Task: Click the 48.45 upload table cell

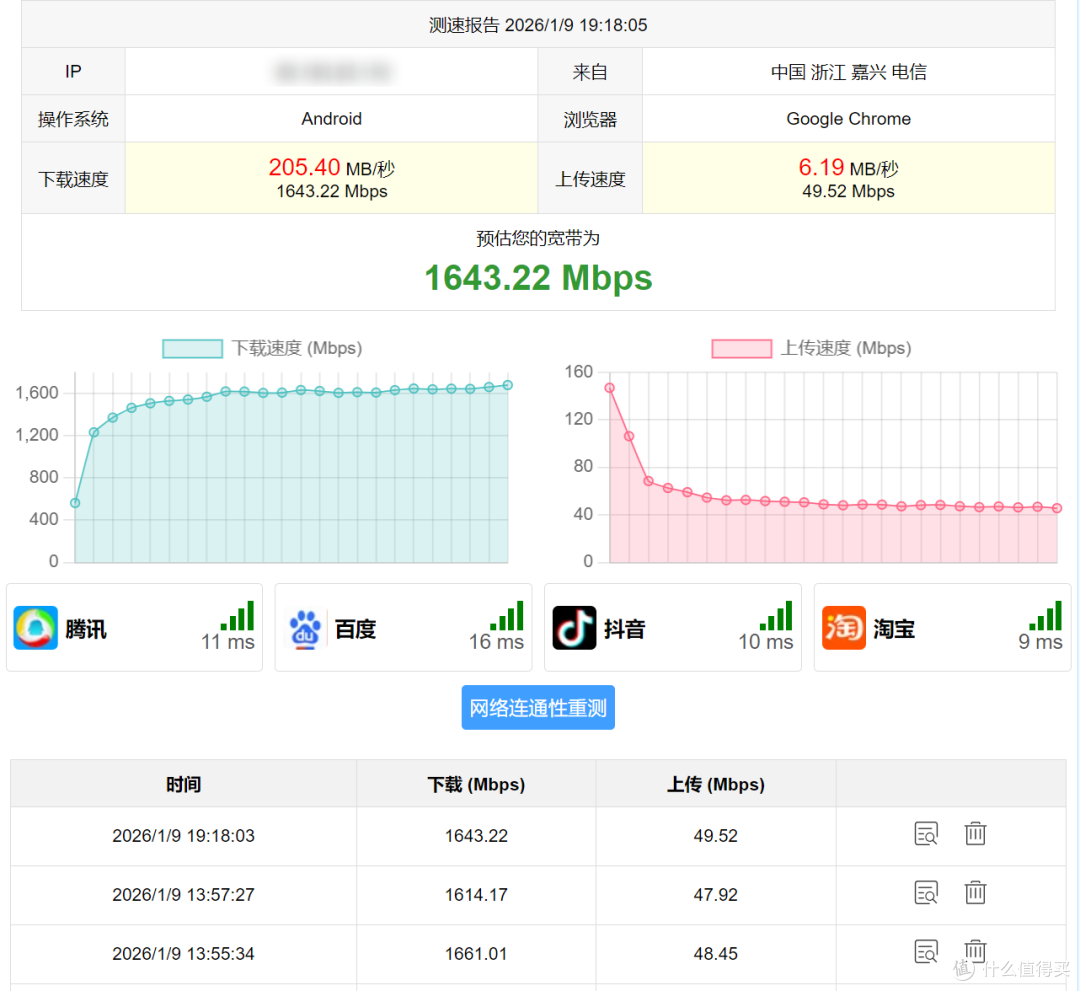Action: pos(716,954)
